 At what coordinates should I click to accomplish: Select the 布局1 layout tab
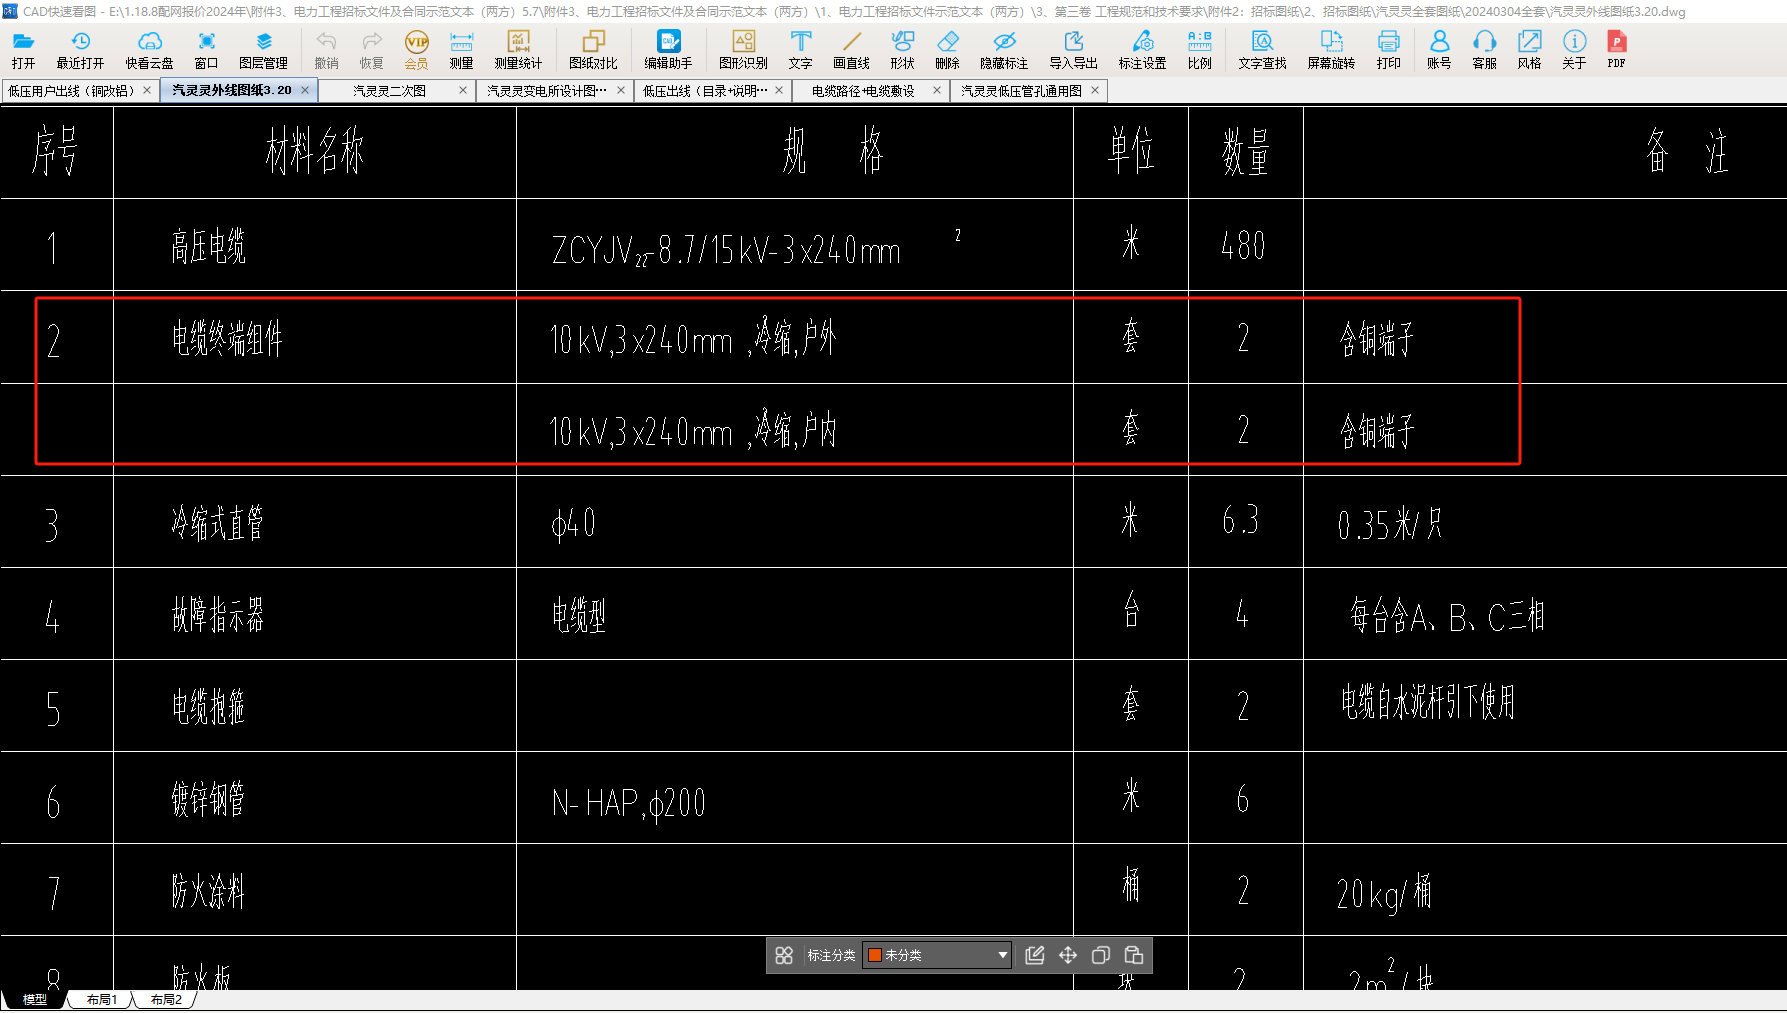(x=101, y=999)
